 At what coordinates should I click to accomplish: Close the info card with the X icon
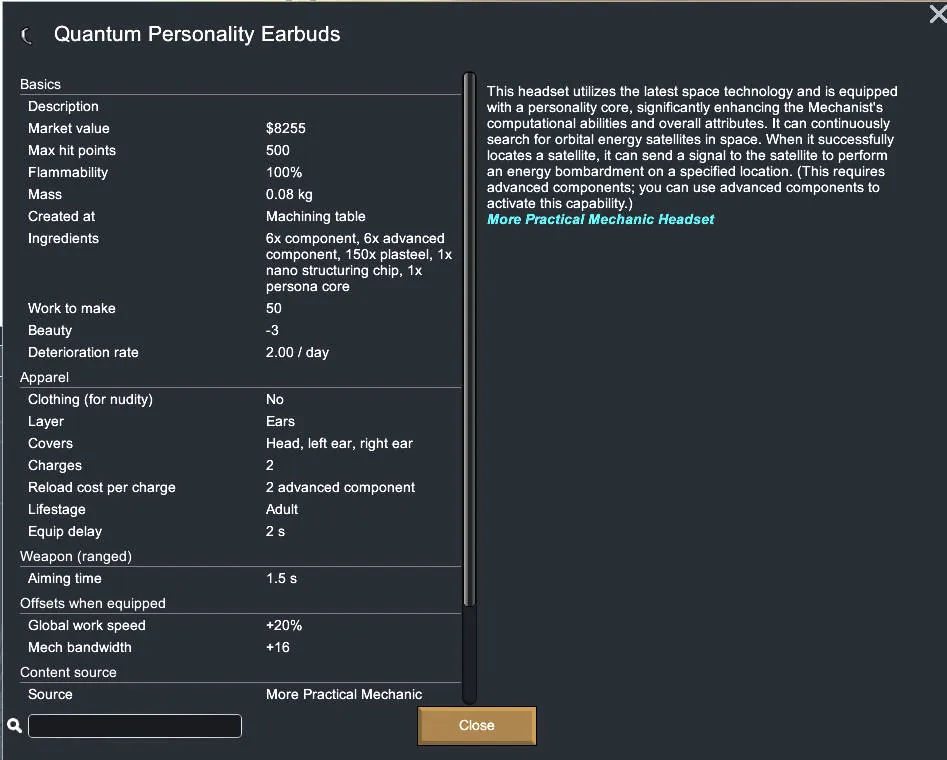(x=937, y=14)
